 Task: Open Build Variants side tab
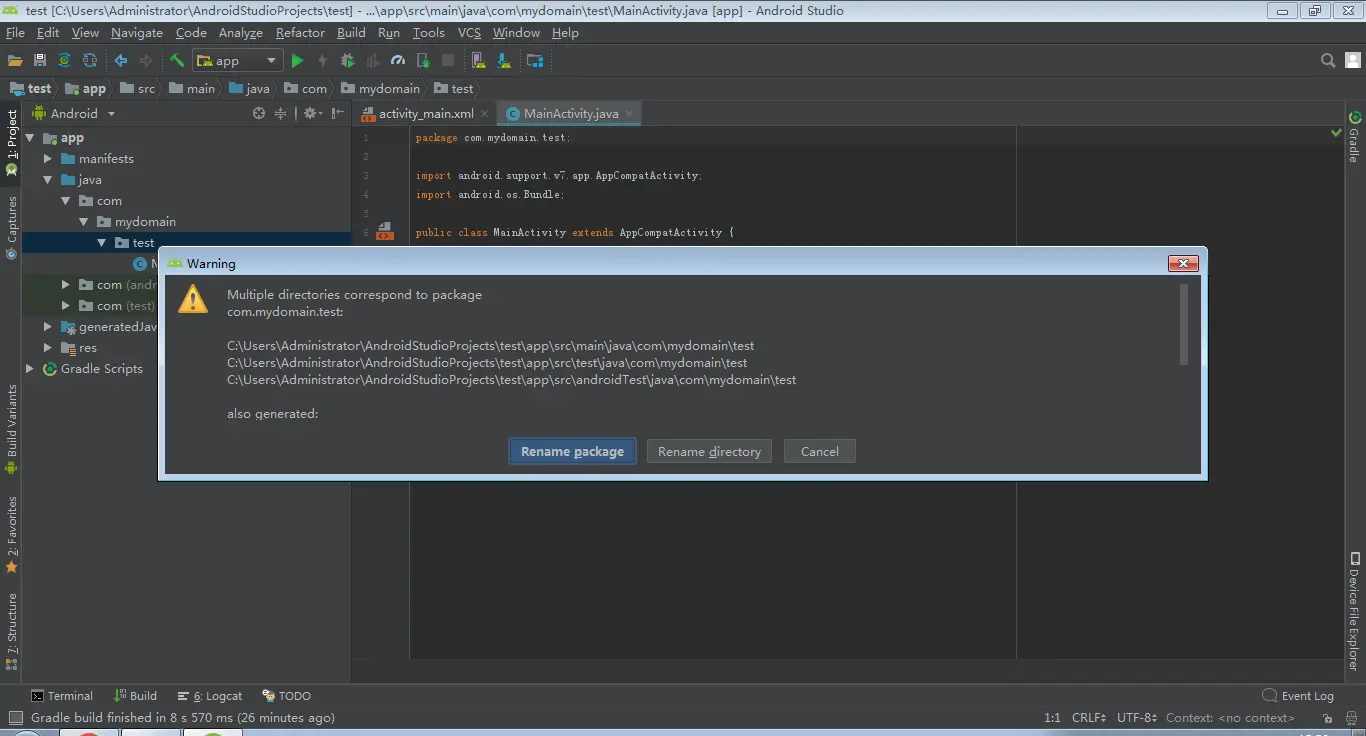pos(12,430)
